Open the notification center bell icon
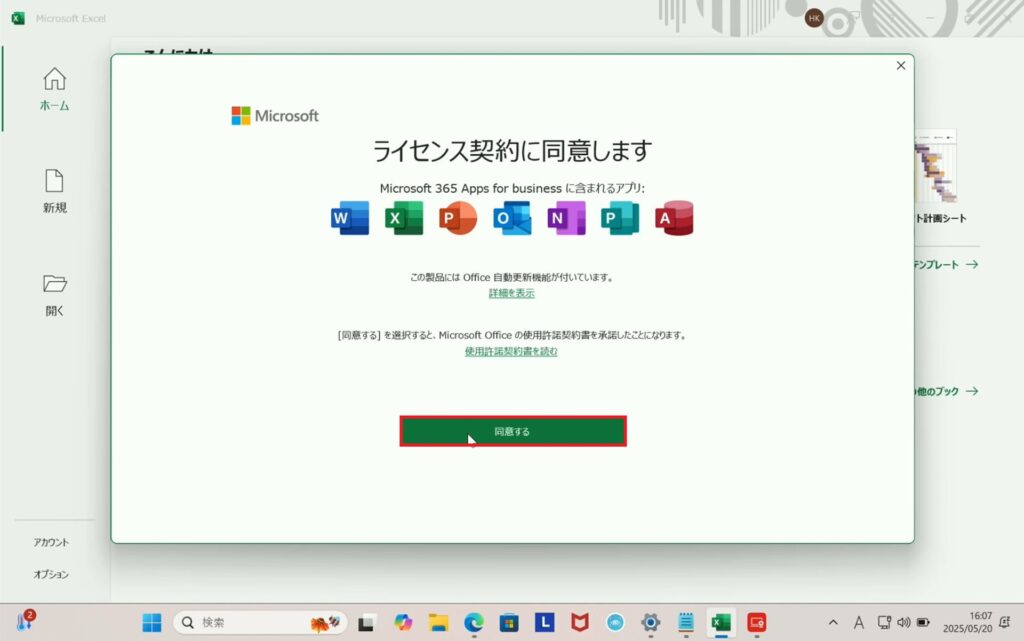 pos(1005,623)
